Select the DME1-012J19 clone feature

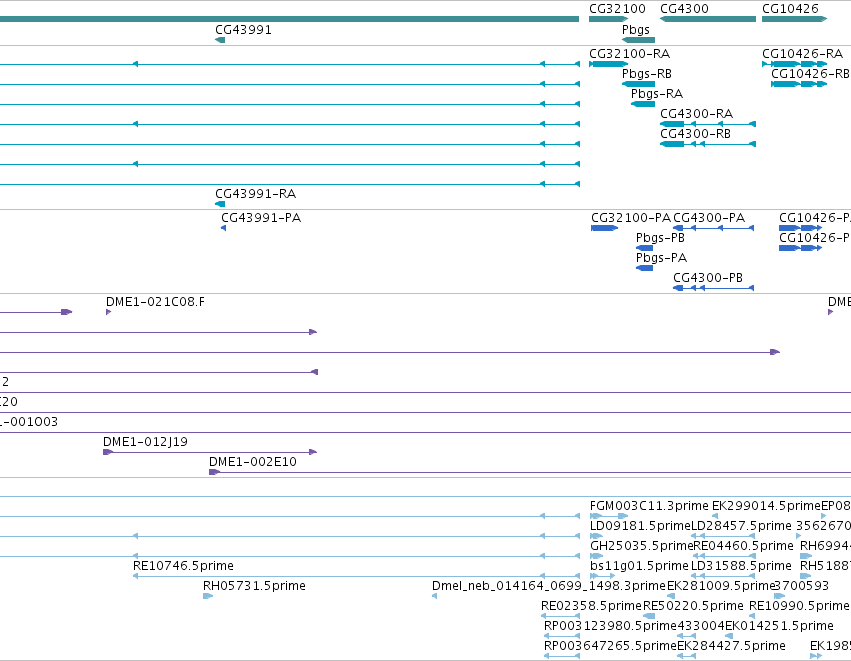210,452
